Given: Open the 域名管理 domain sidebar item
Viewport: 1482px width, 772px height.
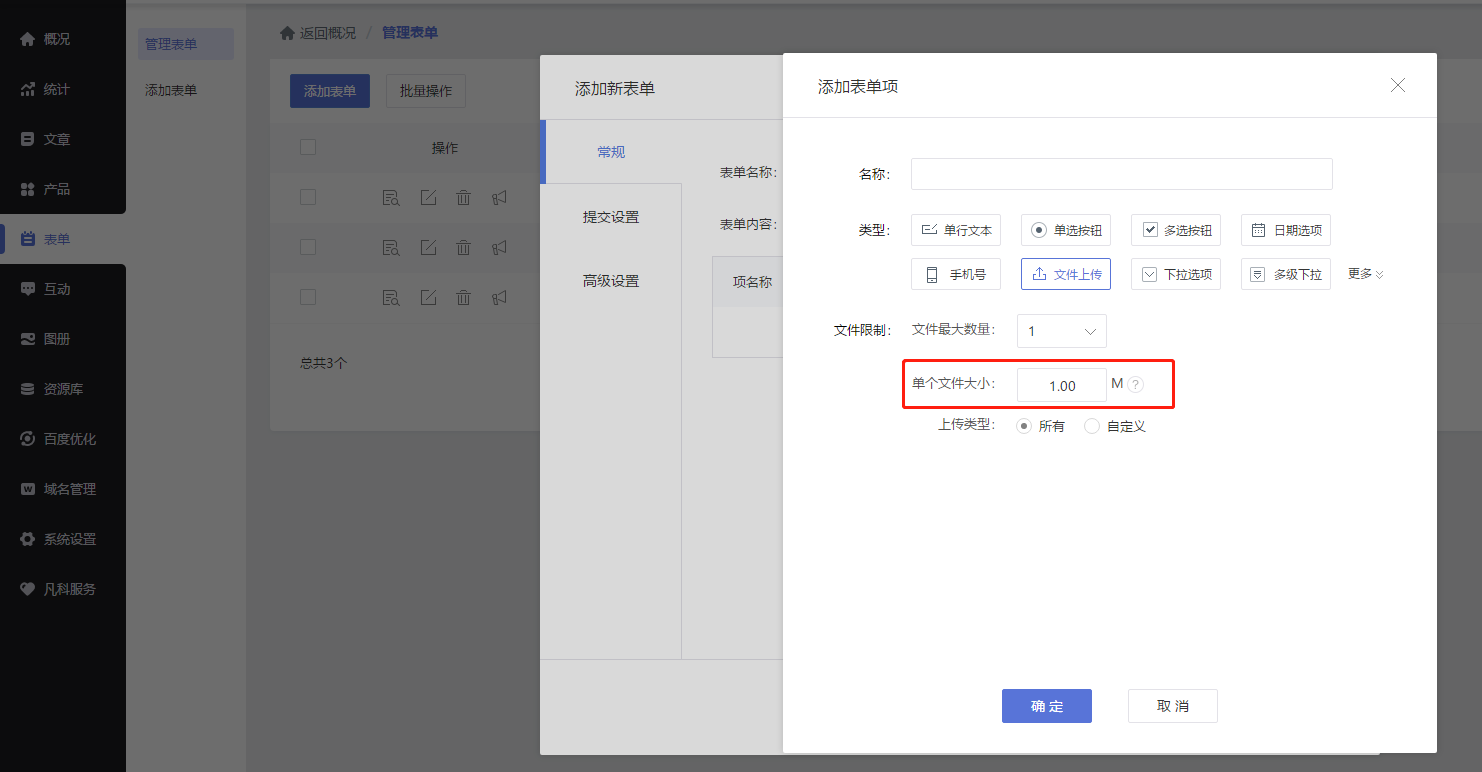Looking at the screenshot, I should [x=62, y=489].
